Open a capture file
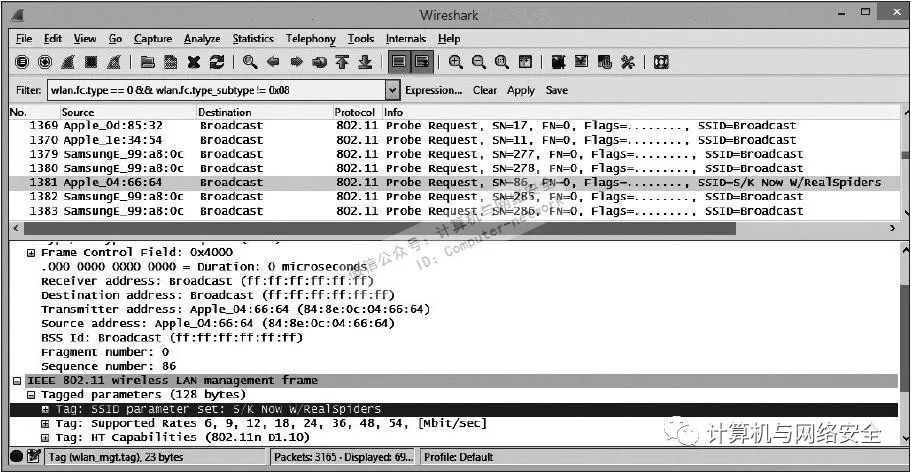911x473 pixels. (148, 62)
